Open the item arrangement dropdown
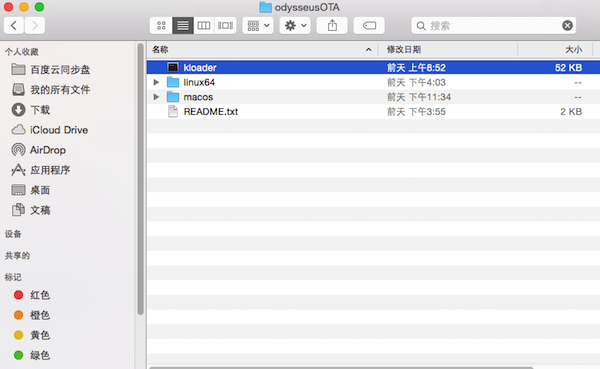The height and width of the screenshot is (369, 600). pyautogui.click(x=258, y=26)
